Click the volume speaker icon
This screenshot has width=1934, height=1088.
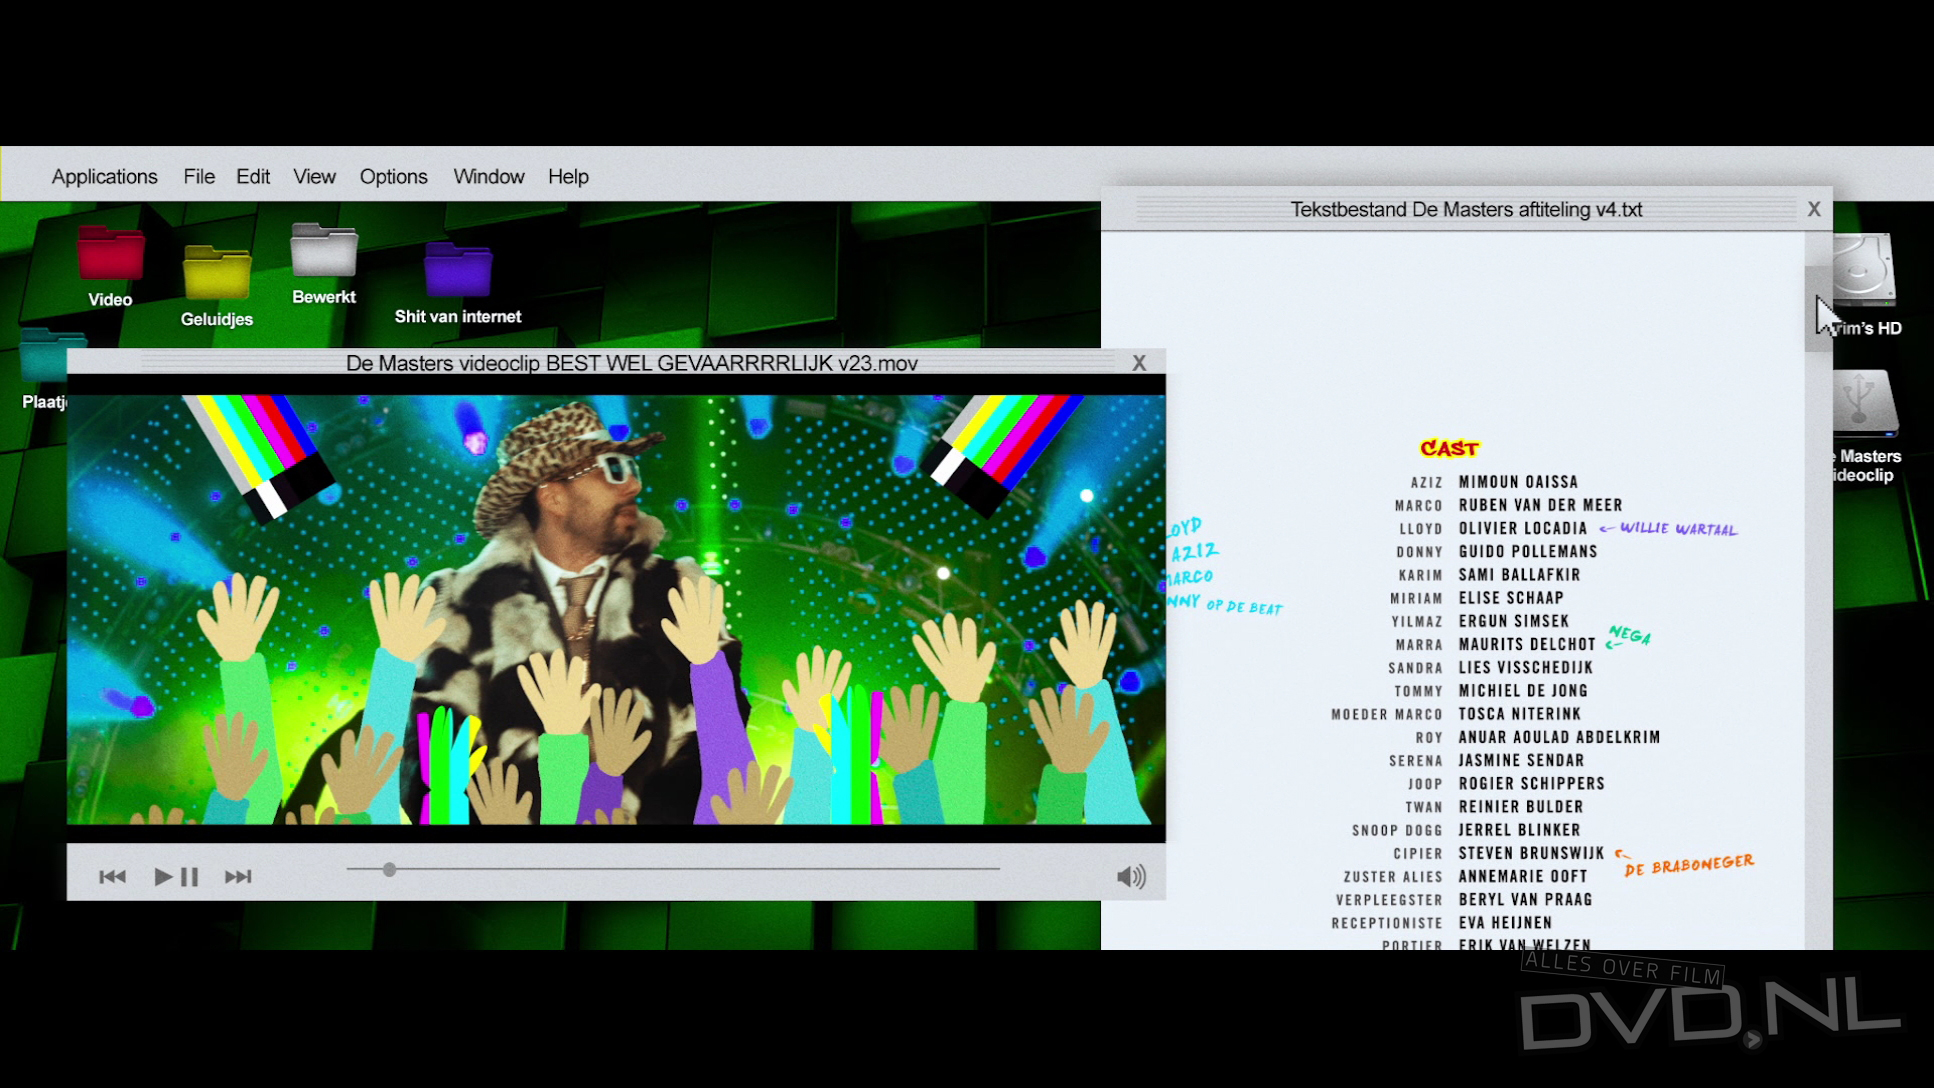click(1131, 877)
